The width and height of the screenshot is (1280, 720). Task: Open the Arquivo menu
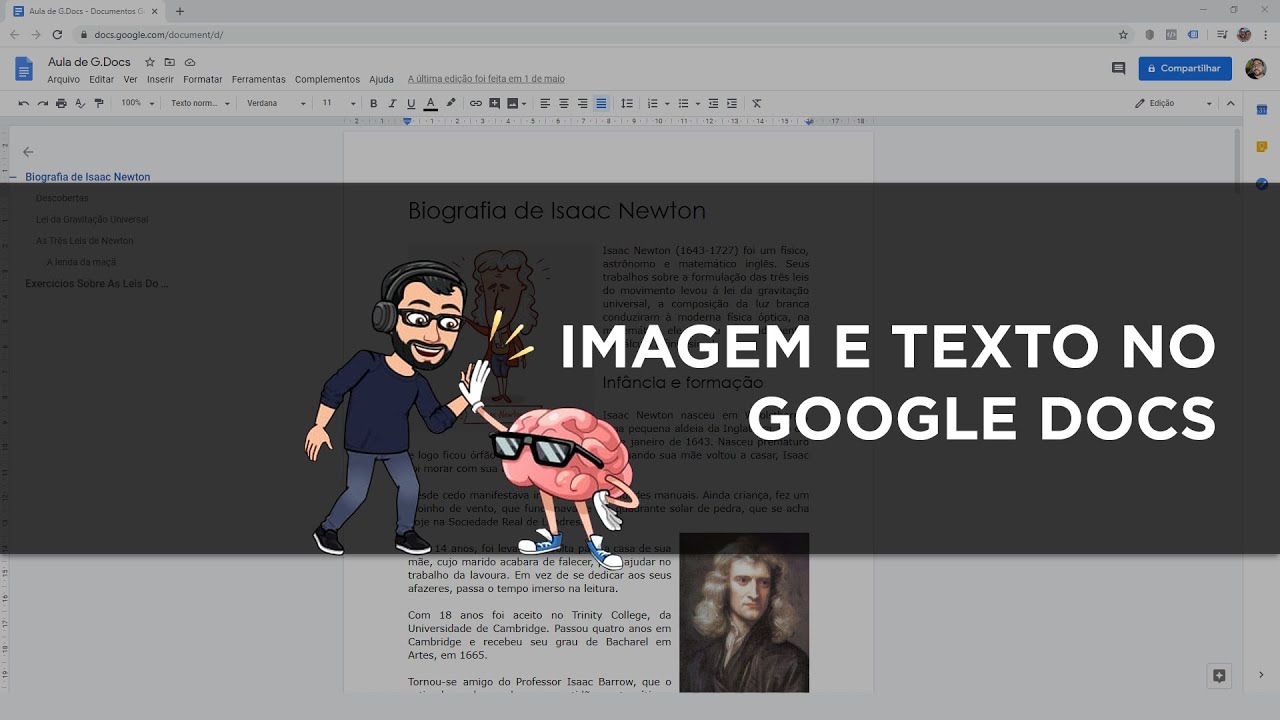[64, 79]
